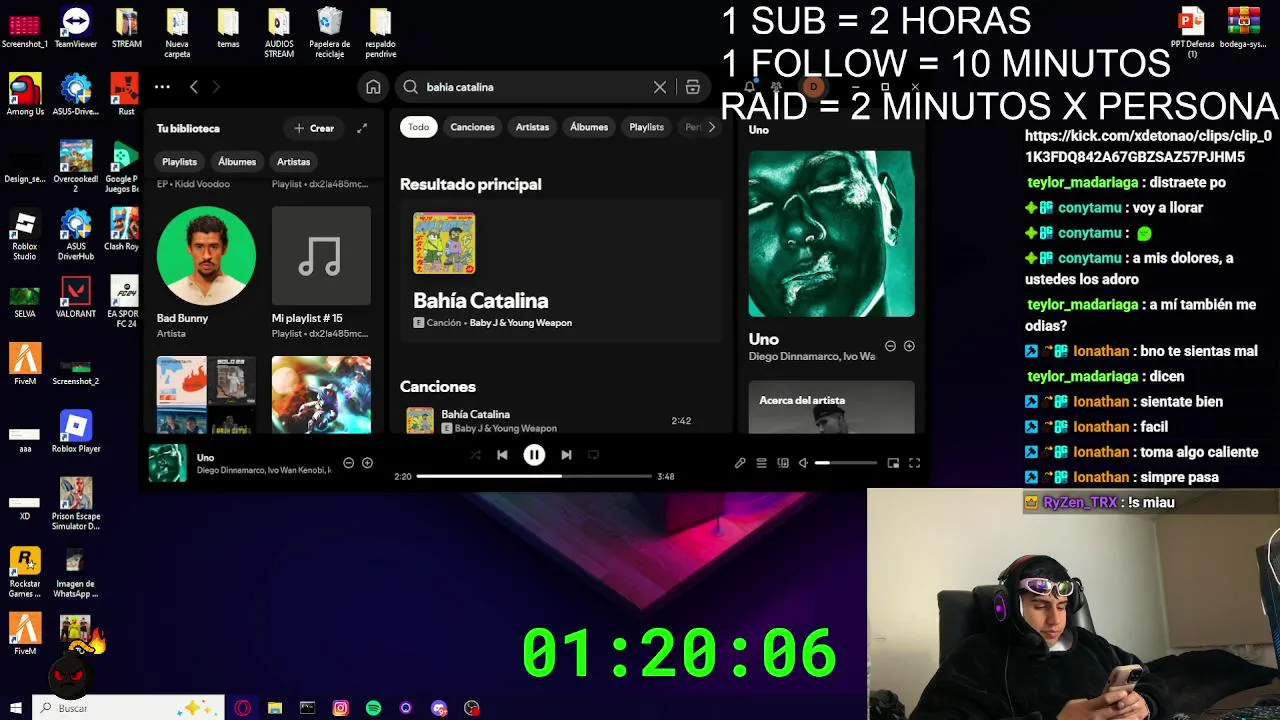Enter Spotify full screen mode
1280x720 pixels.
tap(914, 463)
